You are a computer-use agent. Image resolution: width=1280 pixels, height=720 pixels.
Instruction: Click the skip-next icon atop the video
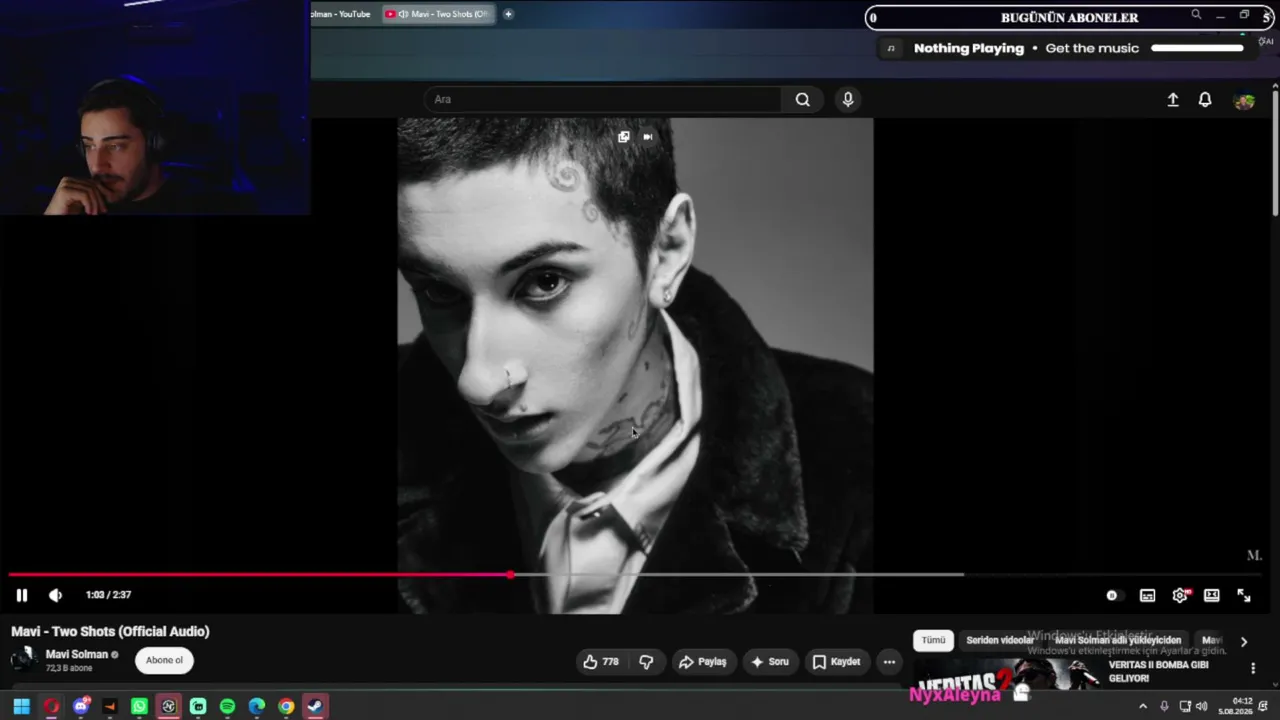pos(648,137)
